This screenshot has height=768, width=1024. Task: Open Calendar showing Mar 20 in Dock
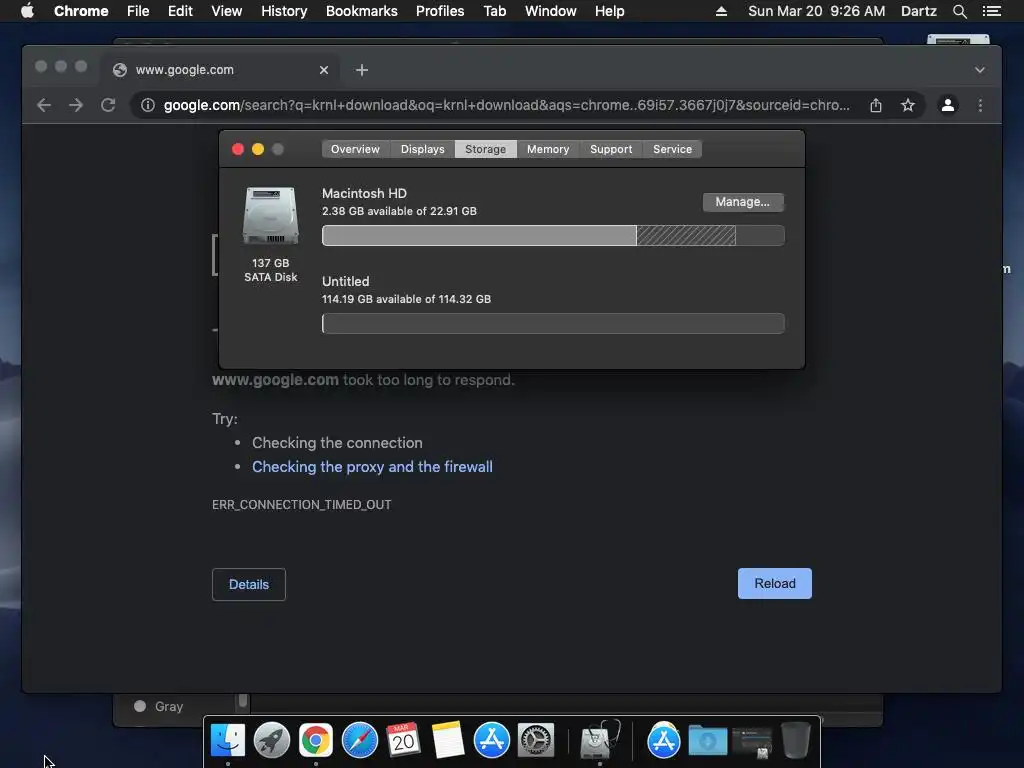[x=403, y=739]
